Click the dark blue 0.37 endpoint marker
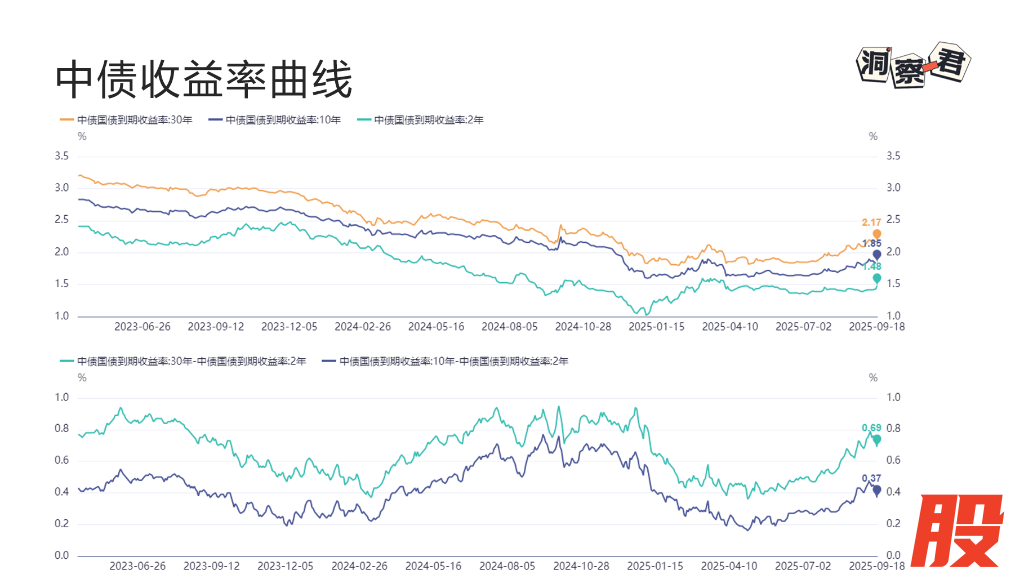The height and width of the screenshot is (586, 1024). tap(877, 490)
